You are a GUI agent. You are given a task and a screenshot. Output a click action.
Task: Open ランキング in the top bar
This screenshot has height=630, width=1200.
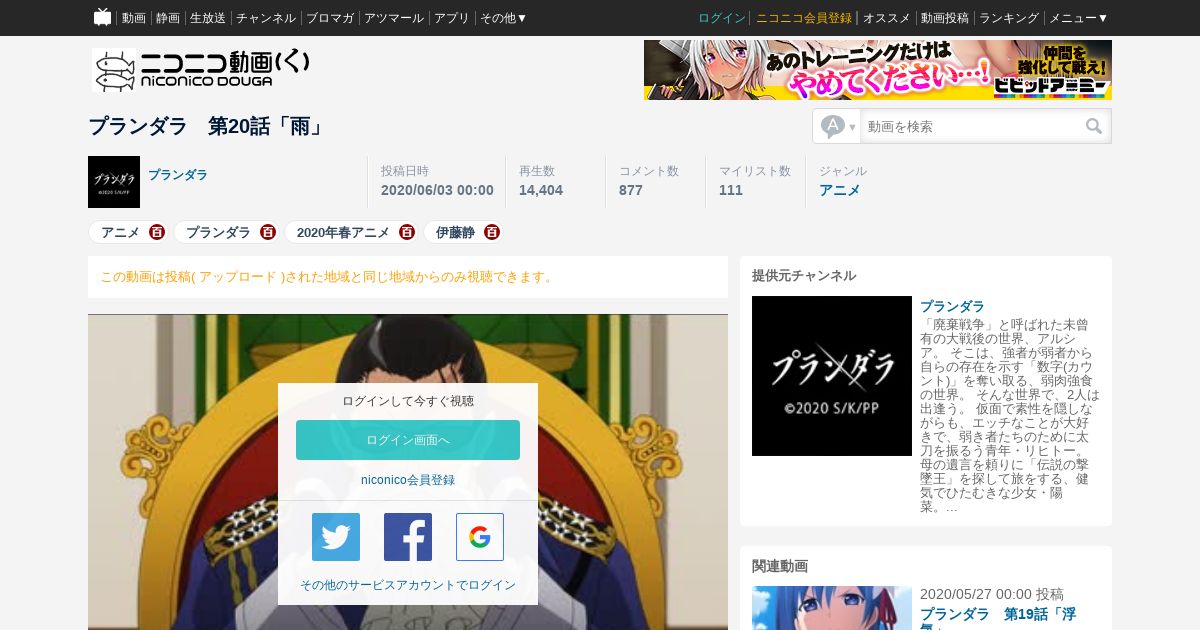pos(1009,18)
